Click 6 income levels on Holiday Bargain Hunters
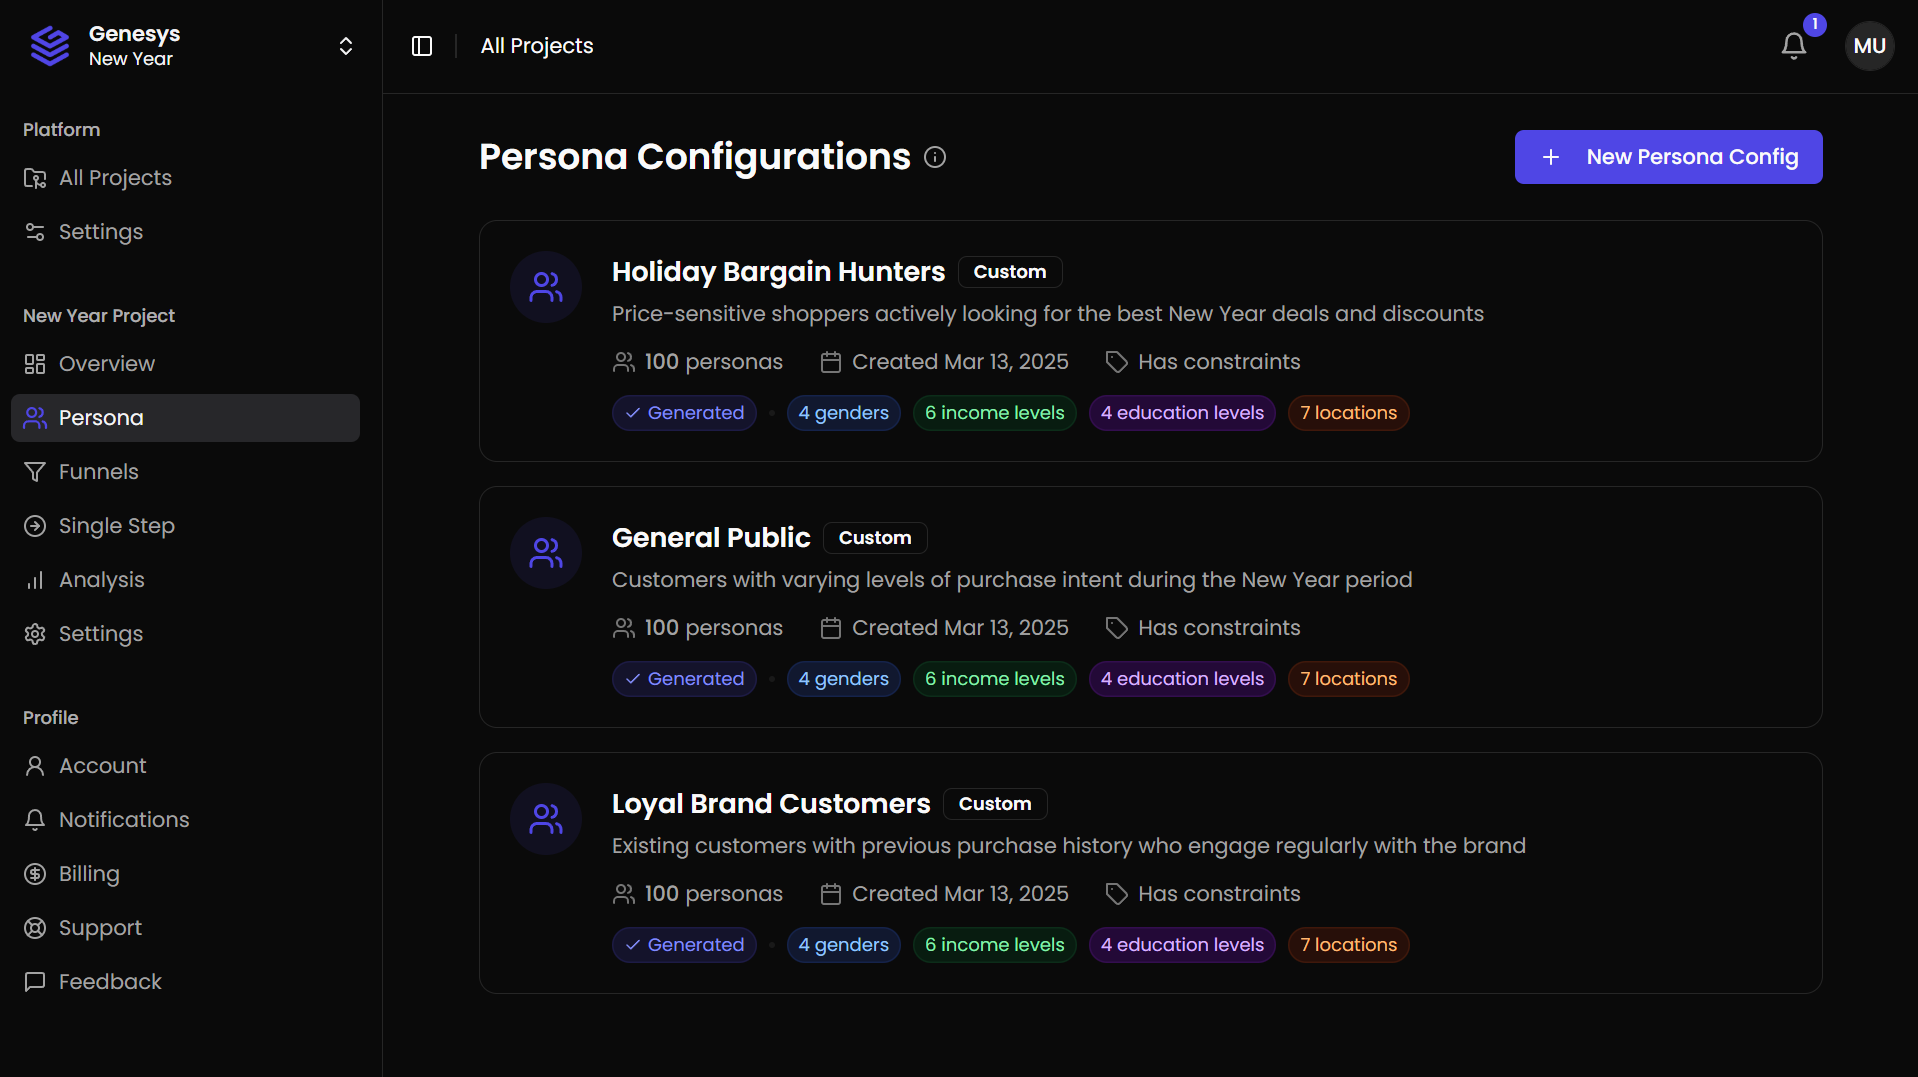The width and height of the screenshot is (1918, 1077). click(995, 413)
